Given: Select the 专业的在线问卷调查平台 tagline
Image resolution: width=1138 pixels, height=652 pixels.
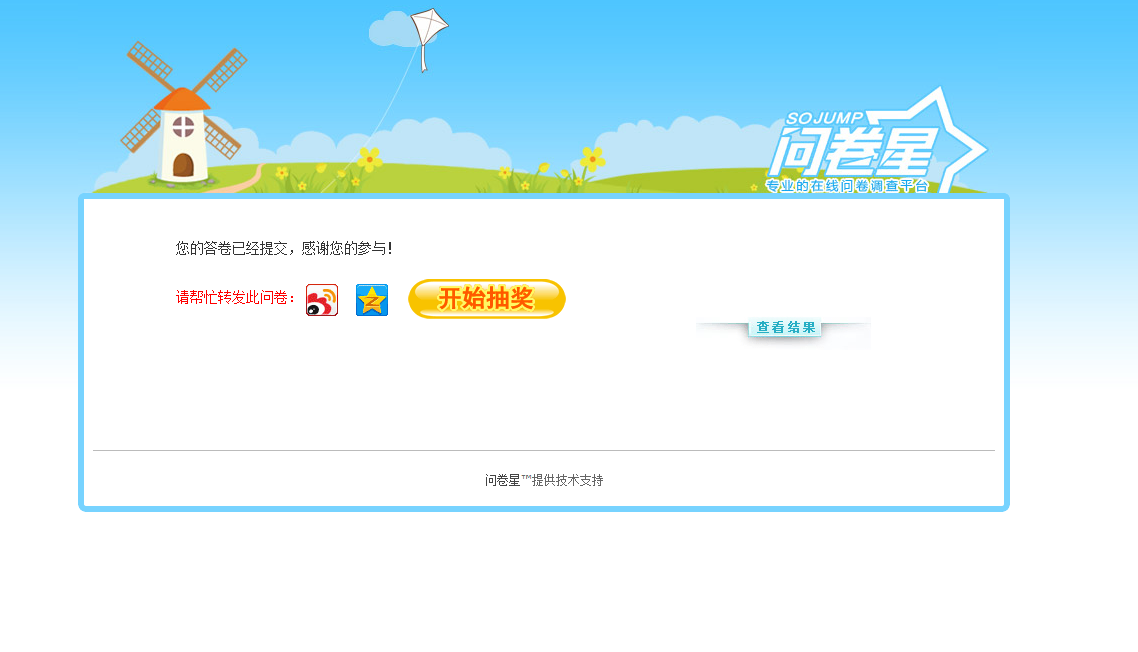Looking at the screenshot, I should (x=846, y=186).
